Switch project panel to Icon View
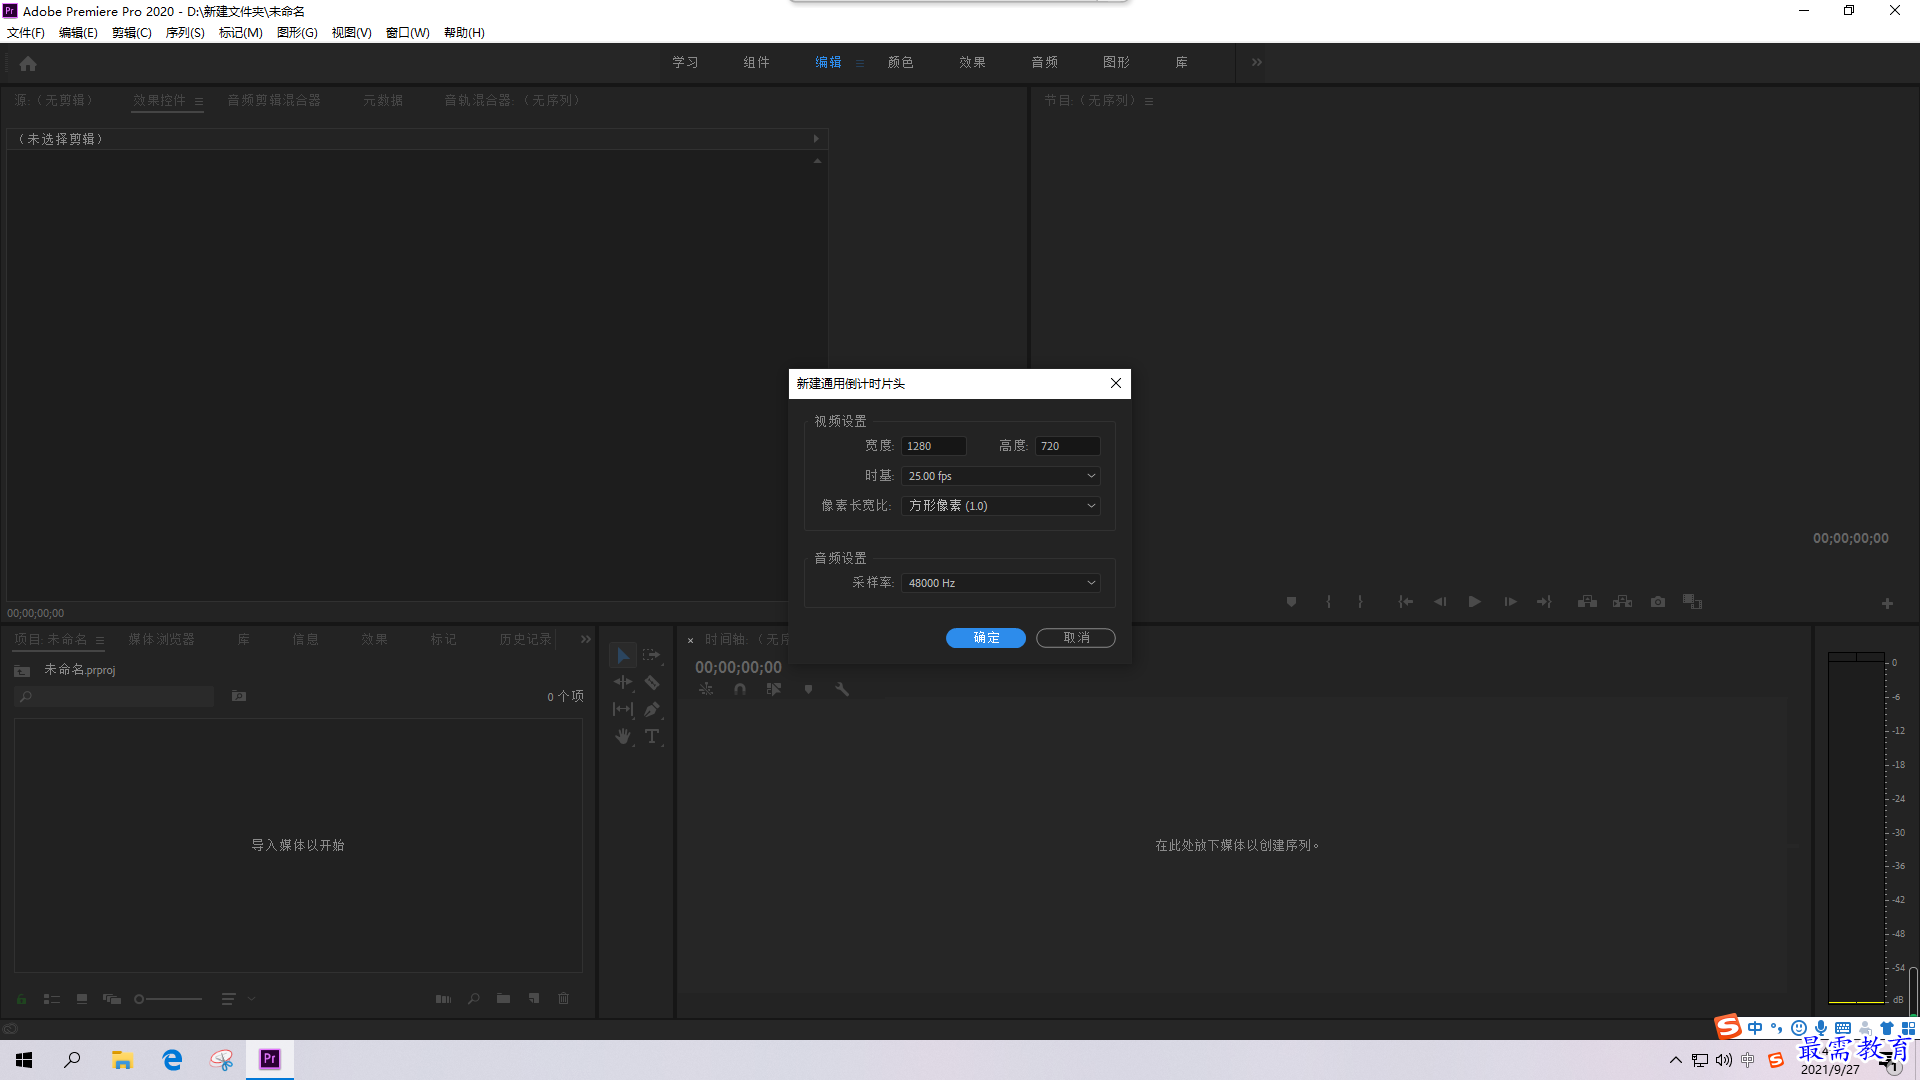The image size is (1920, 1080). (x=82, y=999)
